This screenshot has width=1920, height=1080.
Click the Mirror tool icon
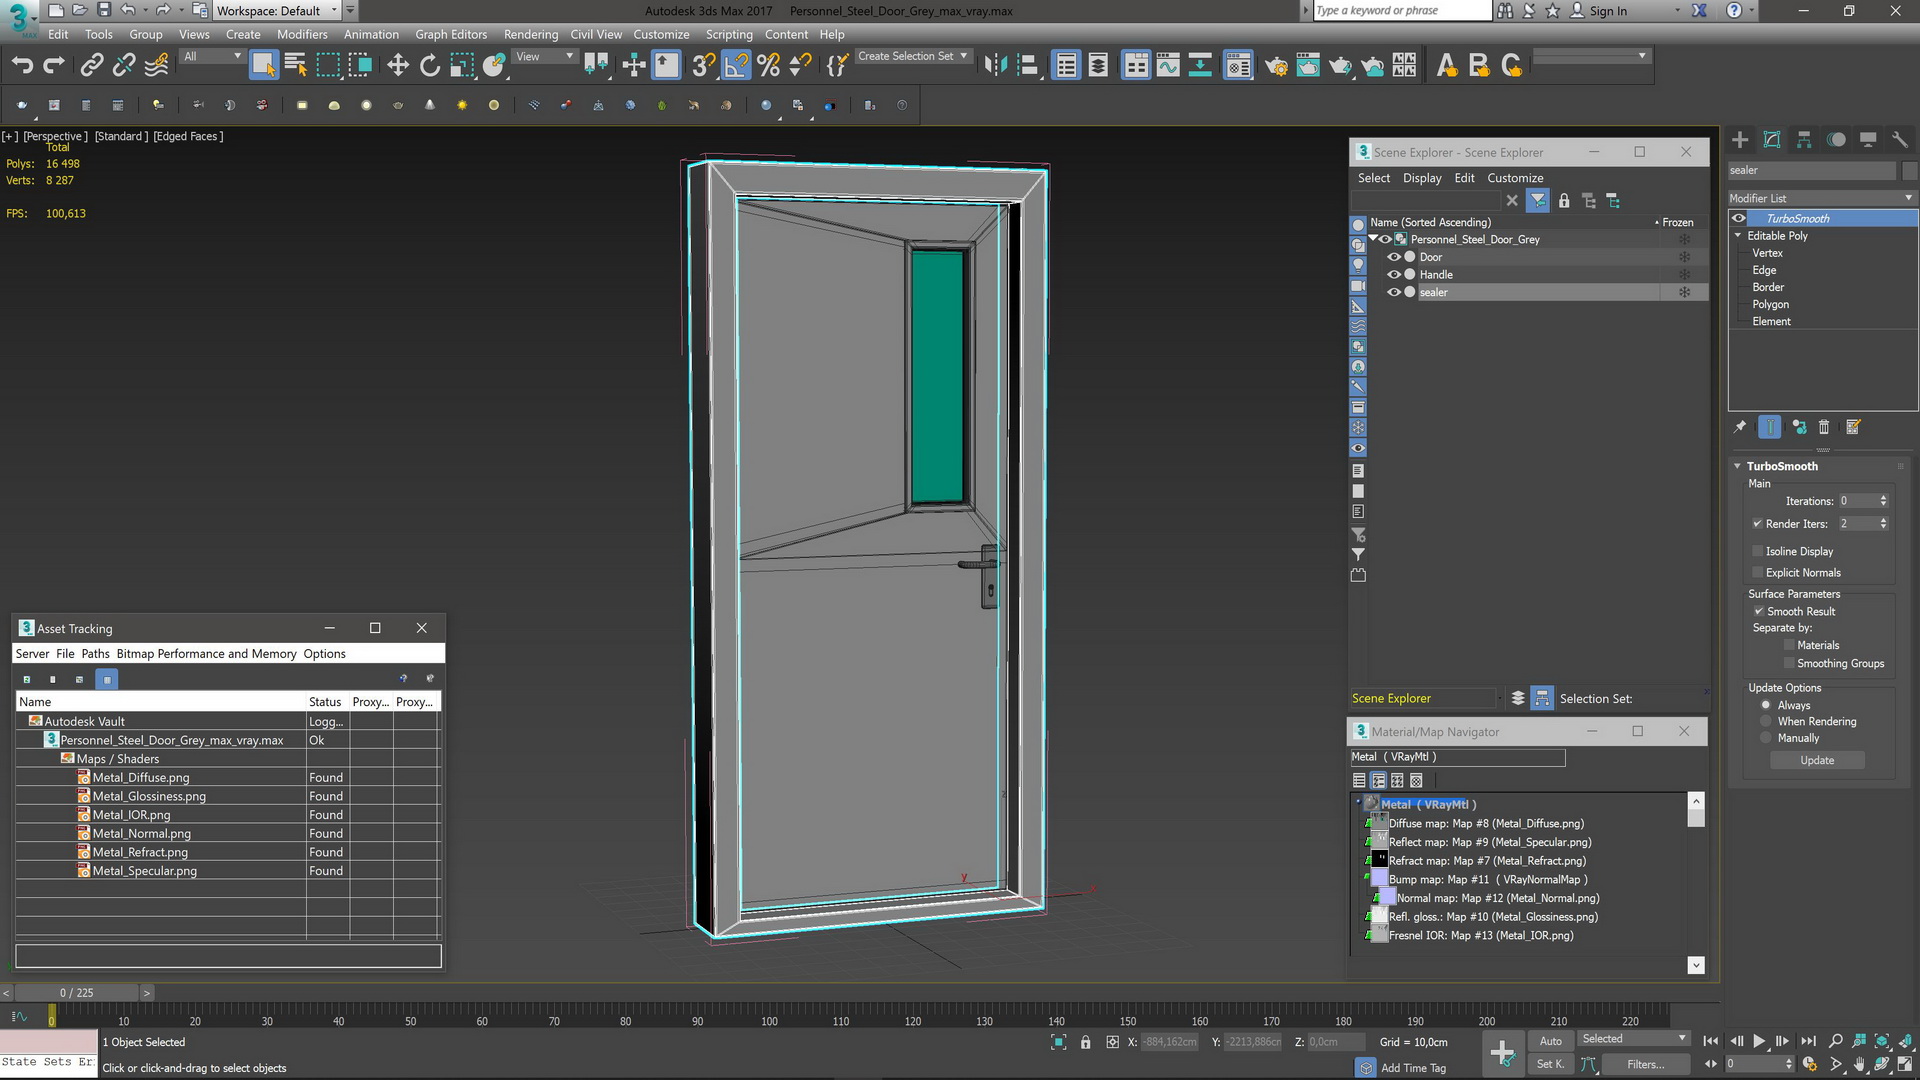pyautogui.click(x=996, y=65)
